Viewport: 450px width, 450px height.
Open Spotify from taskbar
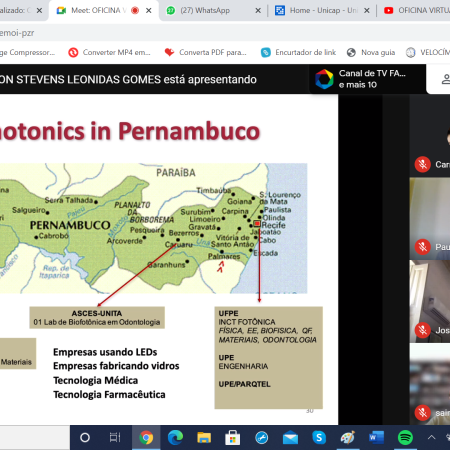coord(405,437)
